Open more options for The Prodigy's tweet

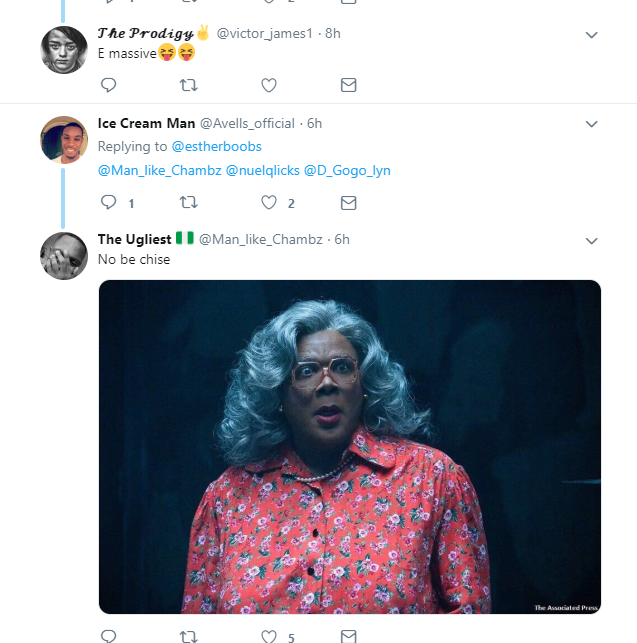(x=591, y=35)
